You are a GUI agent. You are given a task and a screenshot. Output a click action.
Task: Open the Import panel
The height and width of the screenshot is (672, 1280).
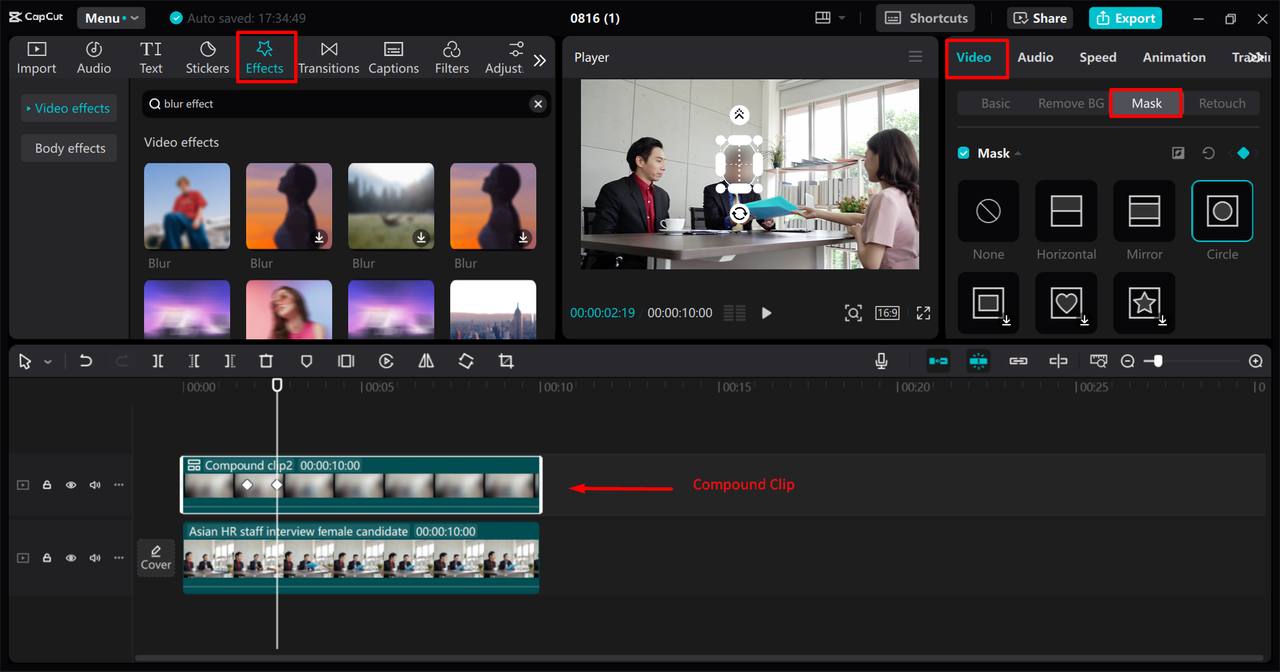point(36,58)
